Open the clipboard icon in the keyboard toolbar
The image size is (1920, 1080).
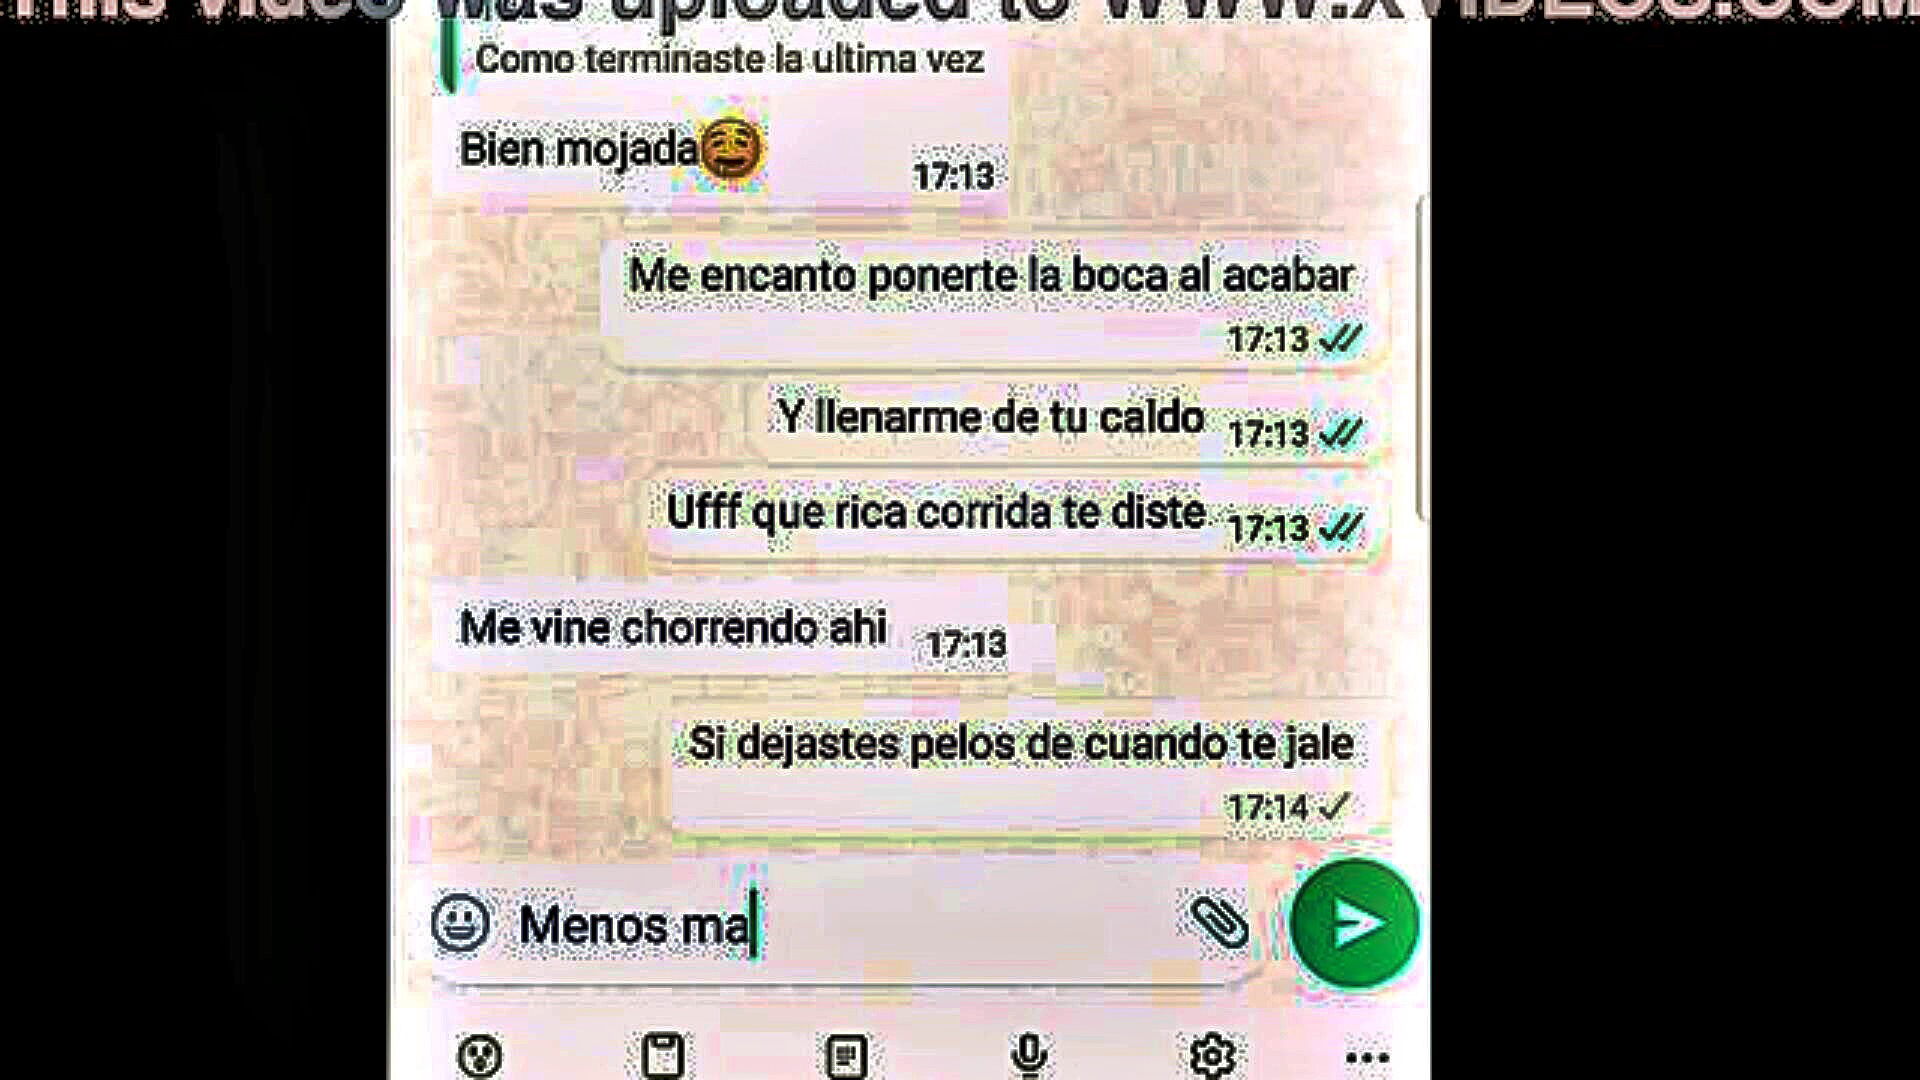[x=663, y=1055]
